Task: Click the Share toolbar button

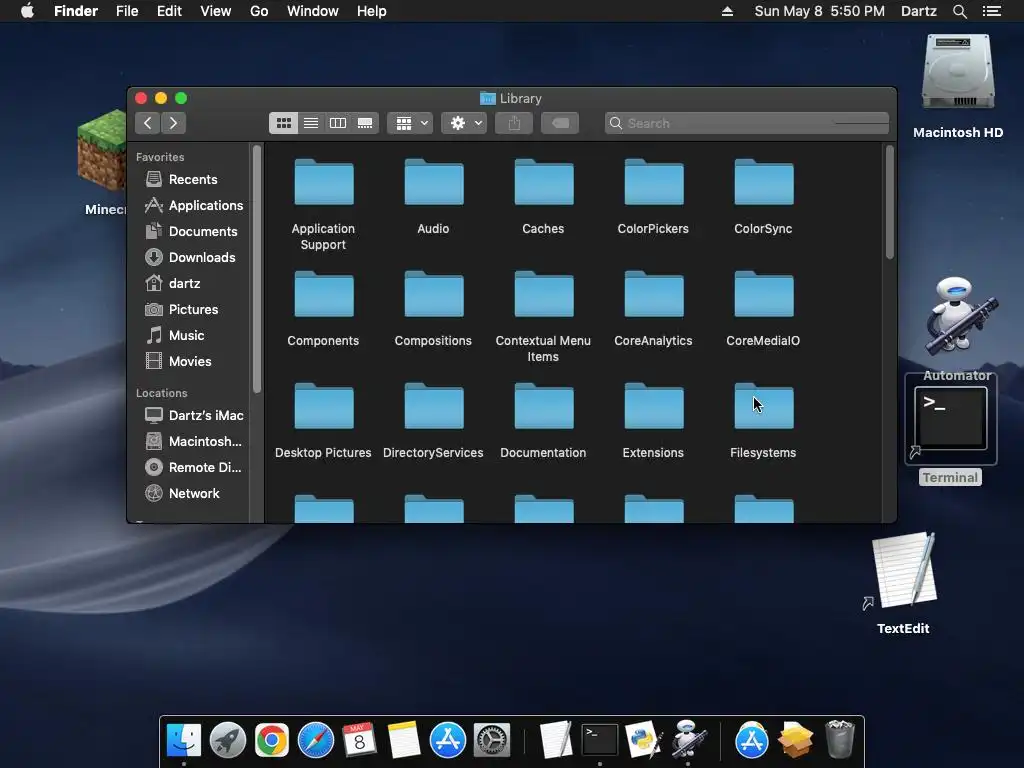Action: click(x=514, y=123)
